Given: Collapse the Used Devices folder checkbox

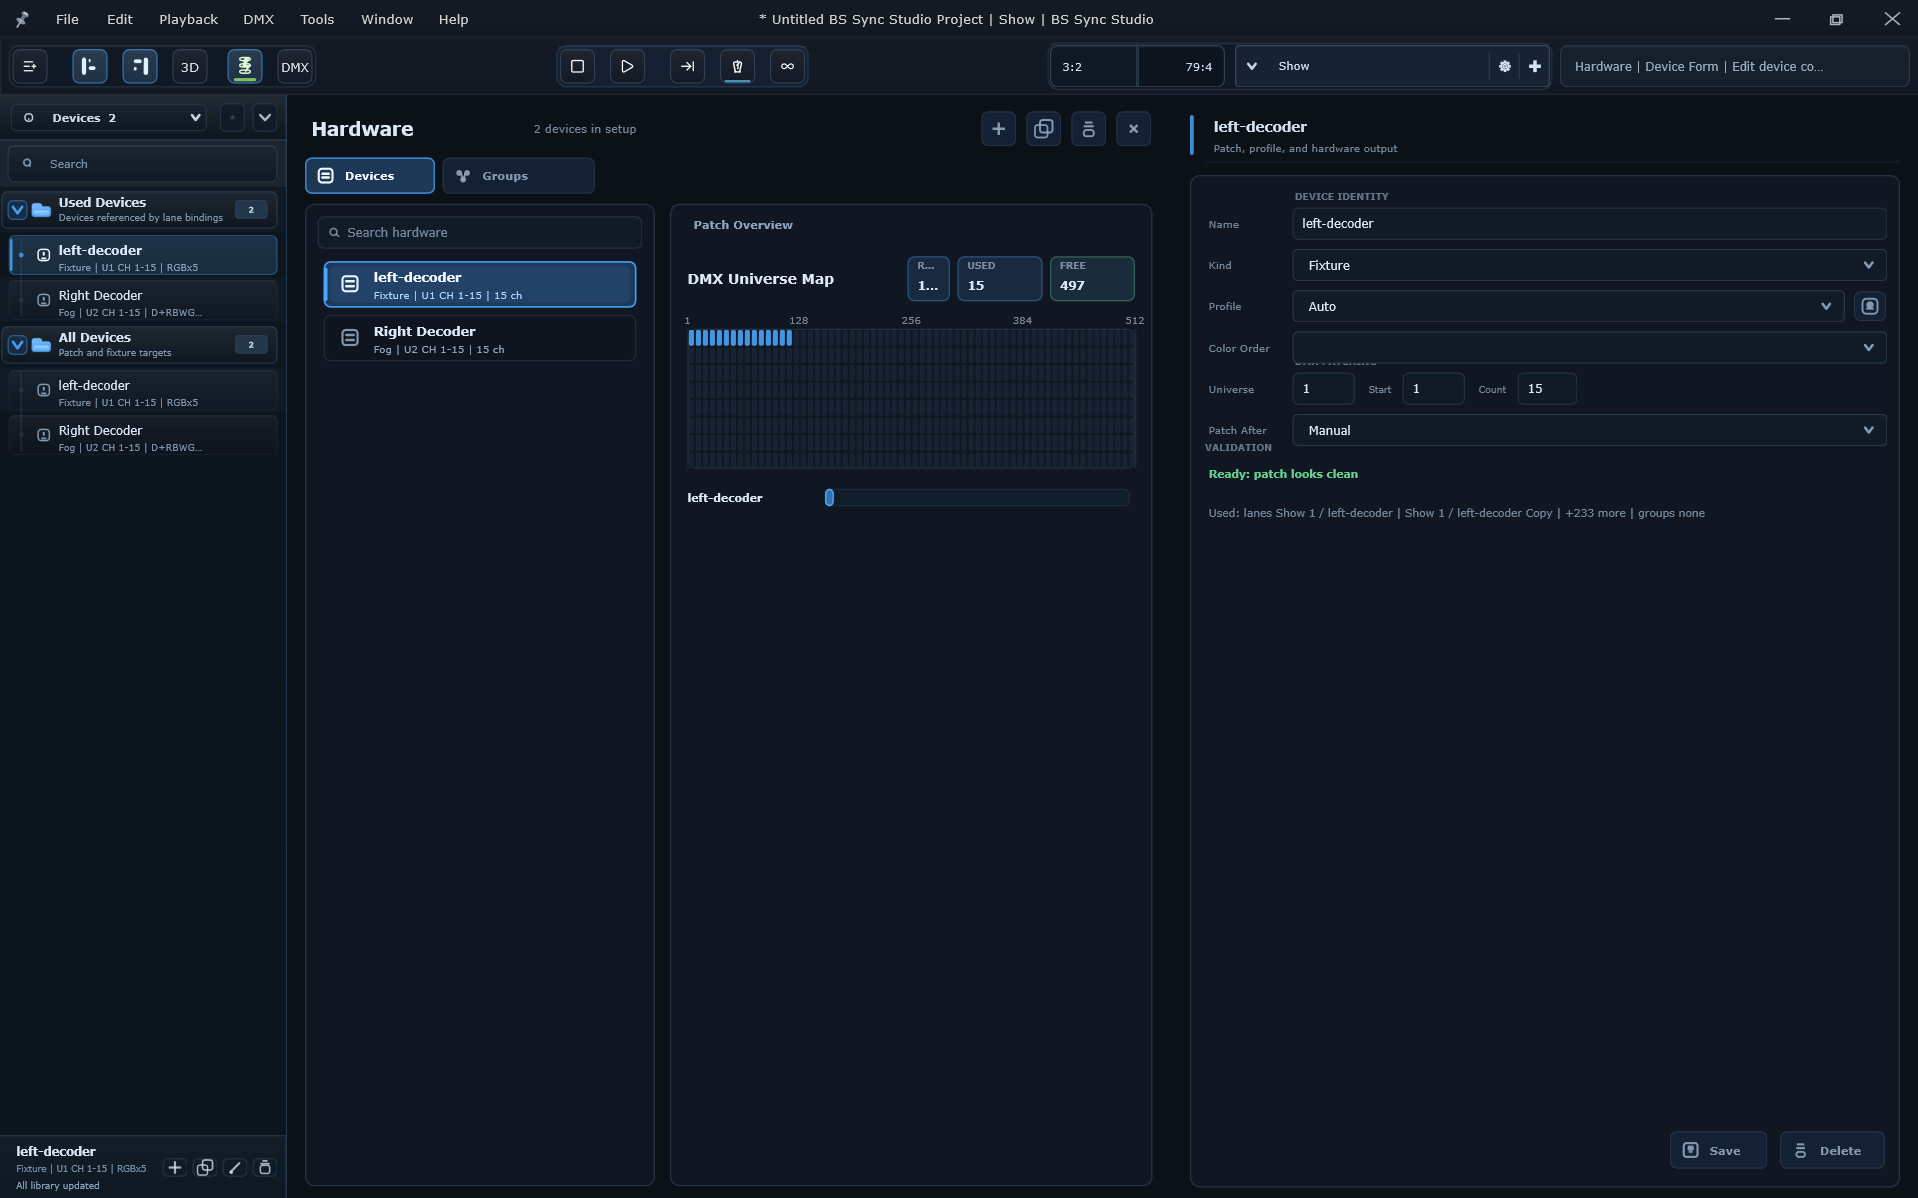Looking at the screenshot, I should click(x=17, y=210).
